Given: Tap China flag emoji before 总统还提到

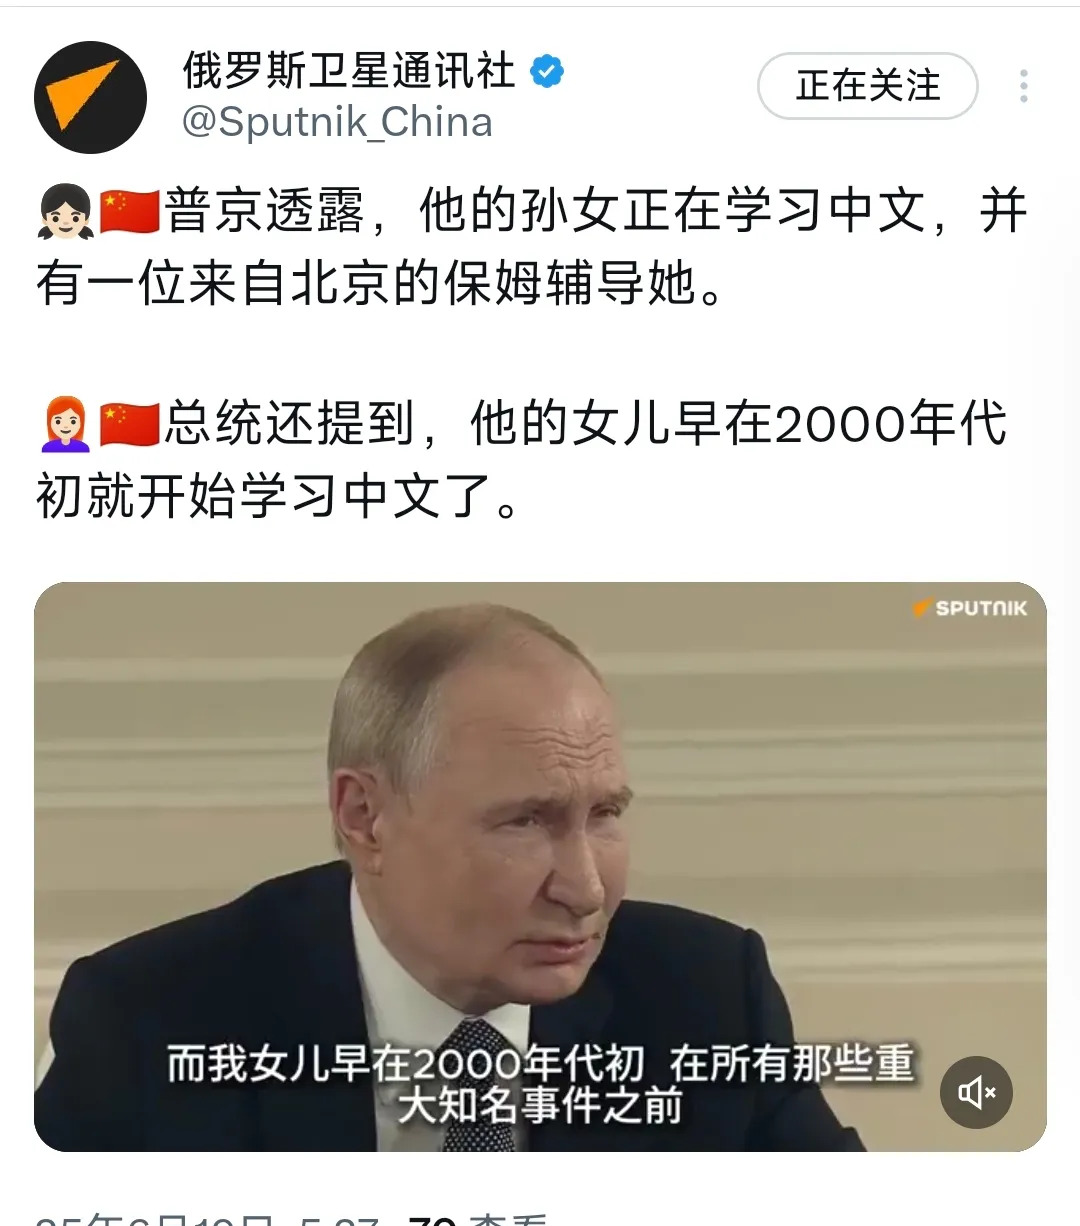Looking at the screenshot, I should tap(130, 424).
